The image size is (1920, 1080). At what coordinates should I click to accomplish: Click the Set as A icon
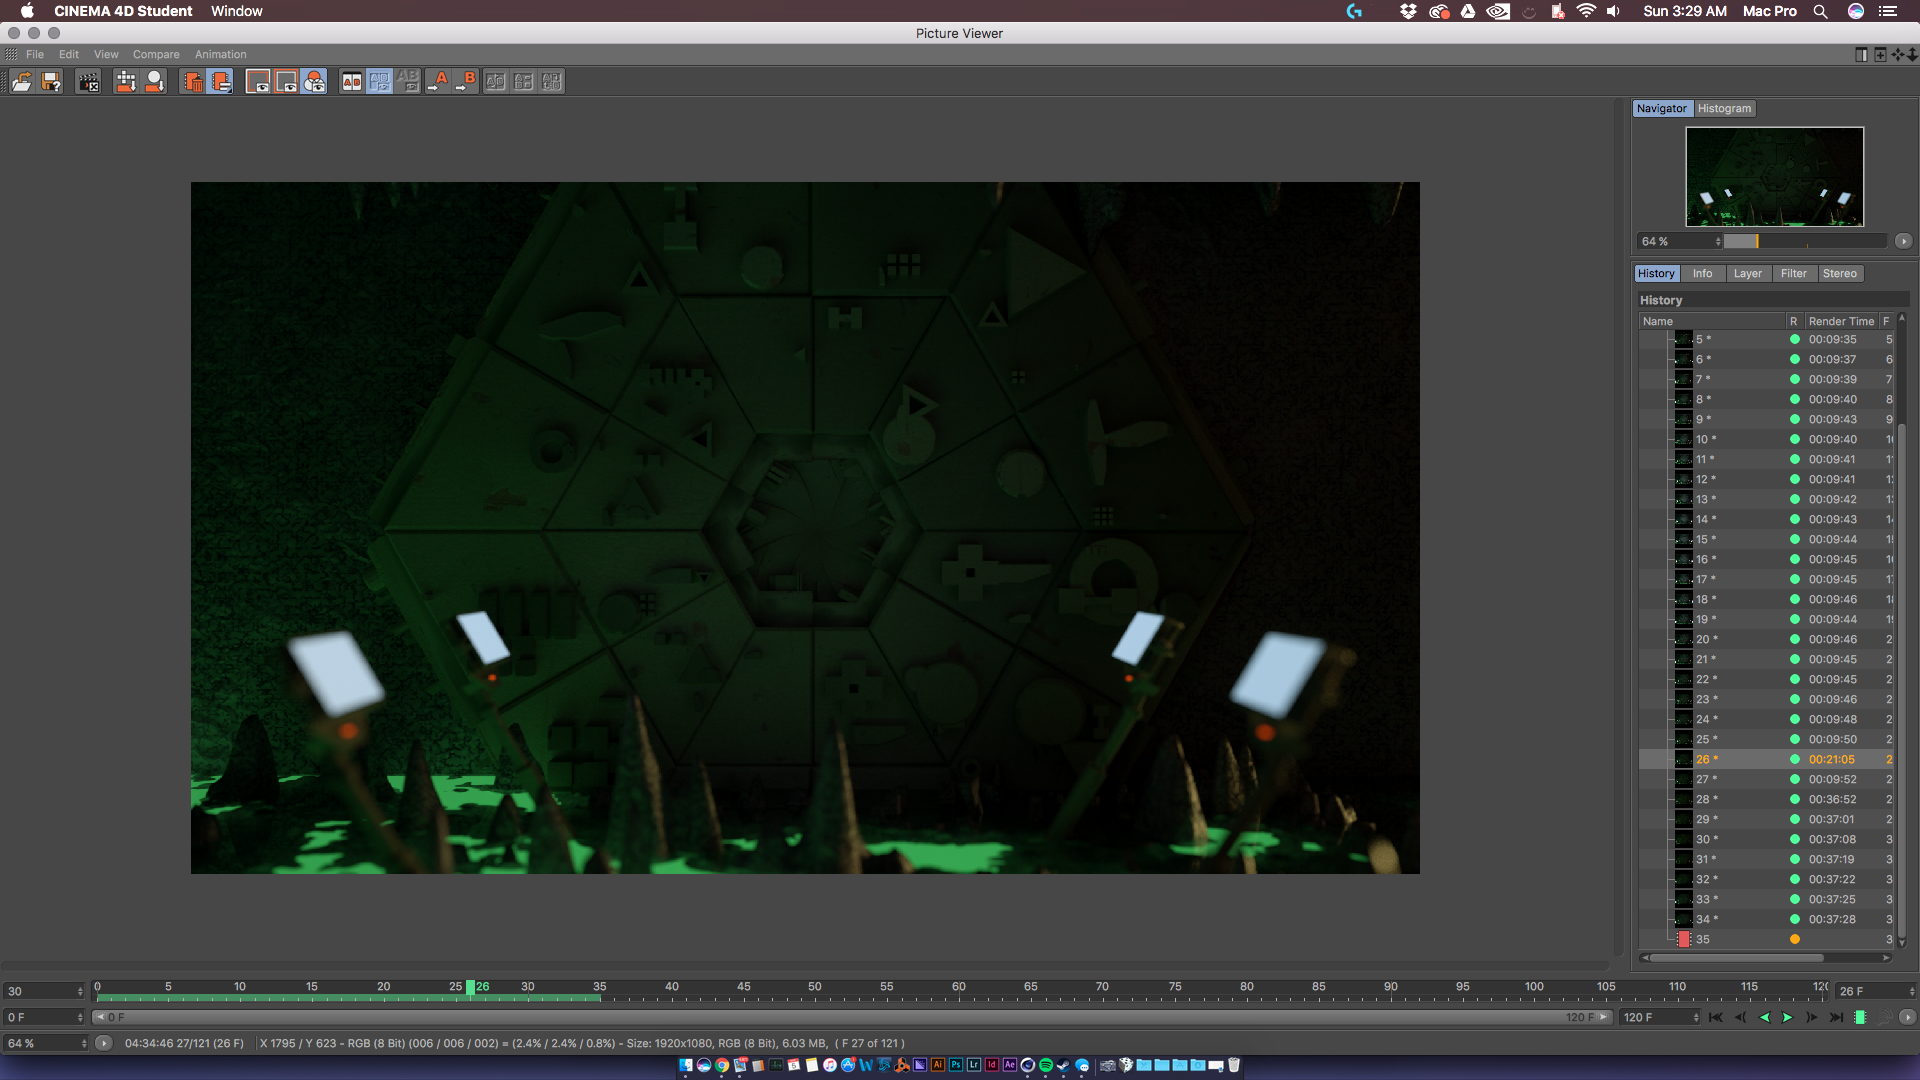click(437, 82)
